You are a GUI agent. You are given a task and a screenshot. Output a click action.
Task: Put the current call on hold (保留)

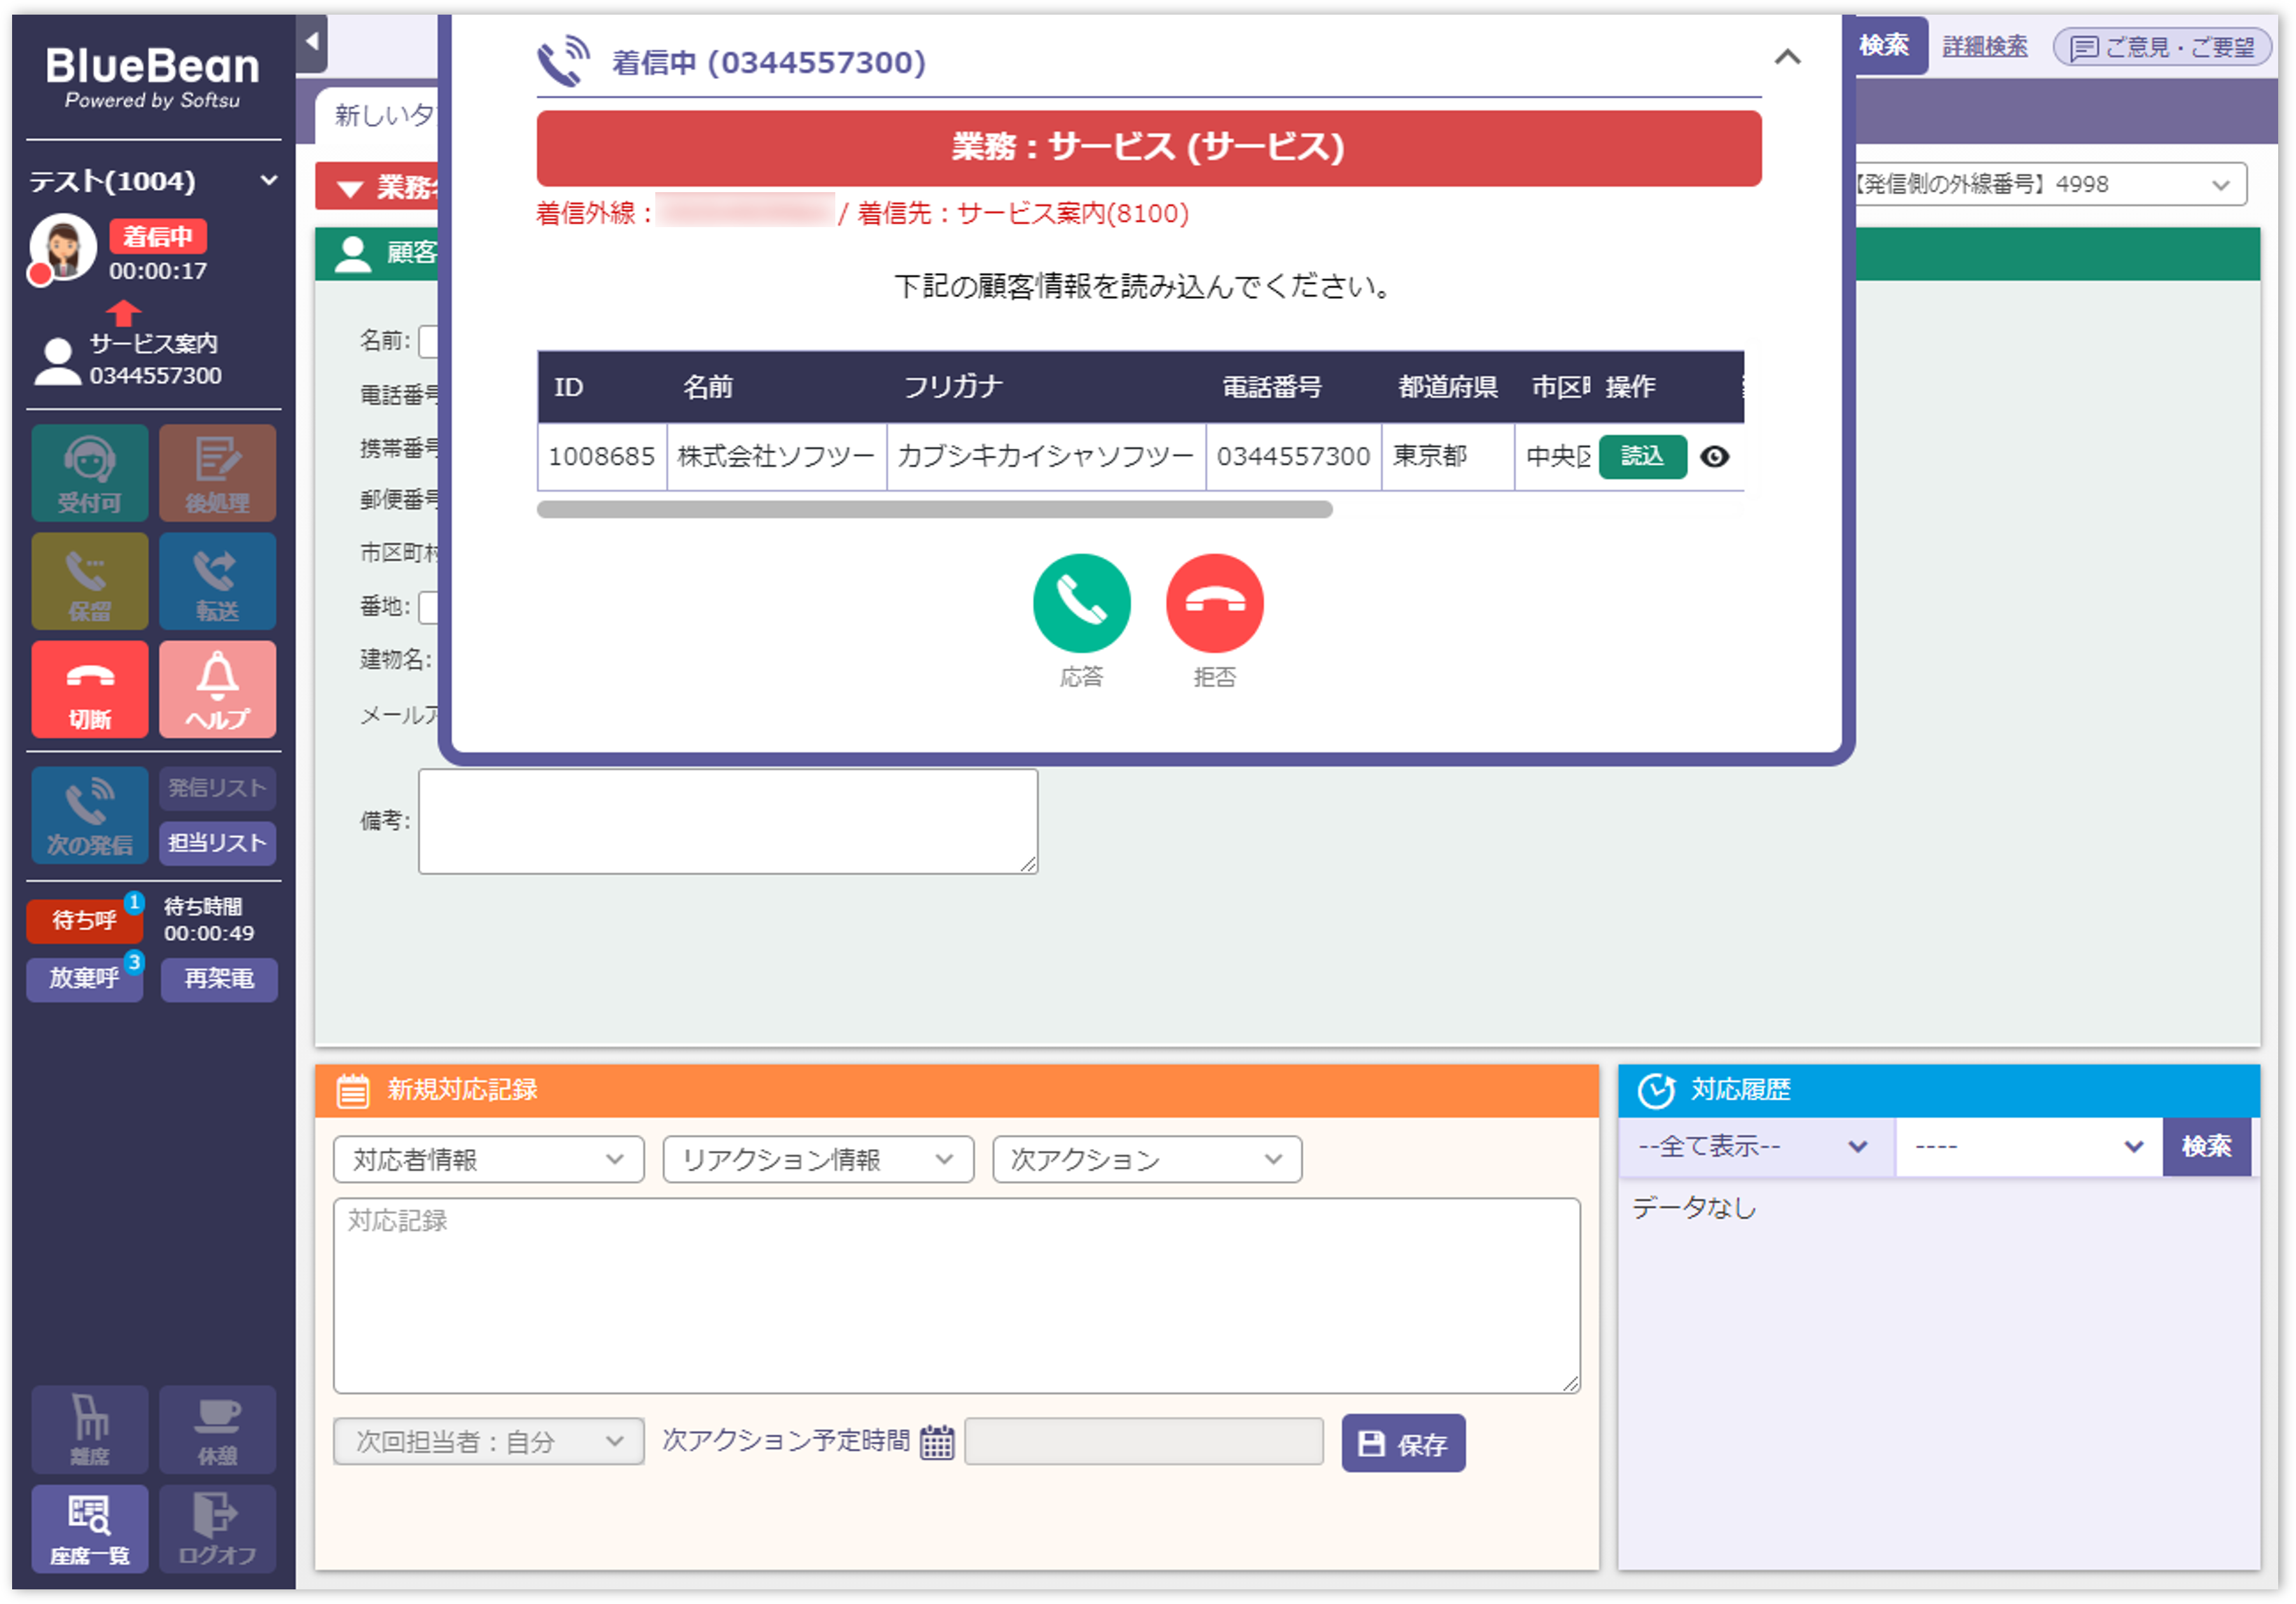click(89, 581)
